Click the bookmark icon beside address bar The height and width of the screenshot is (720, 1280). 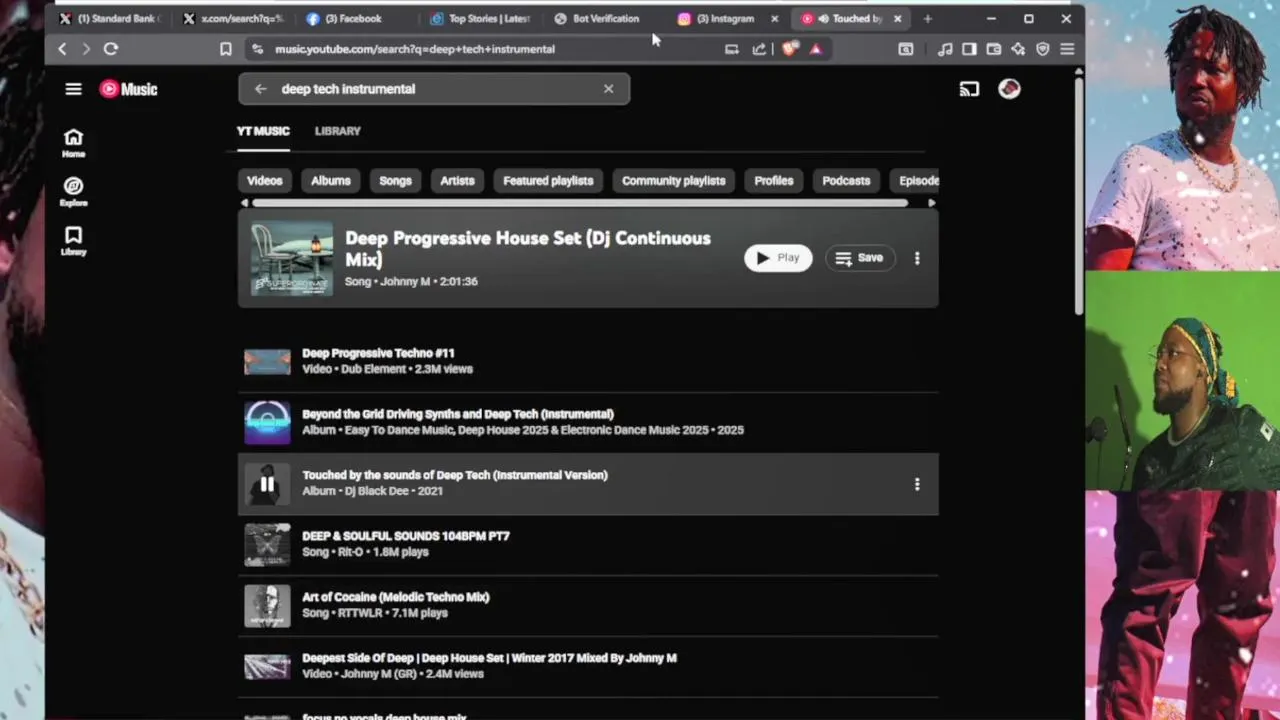225,48
